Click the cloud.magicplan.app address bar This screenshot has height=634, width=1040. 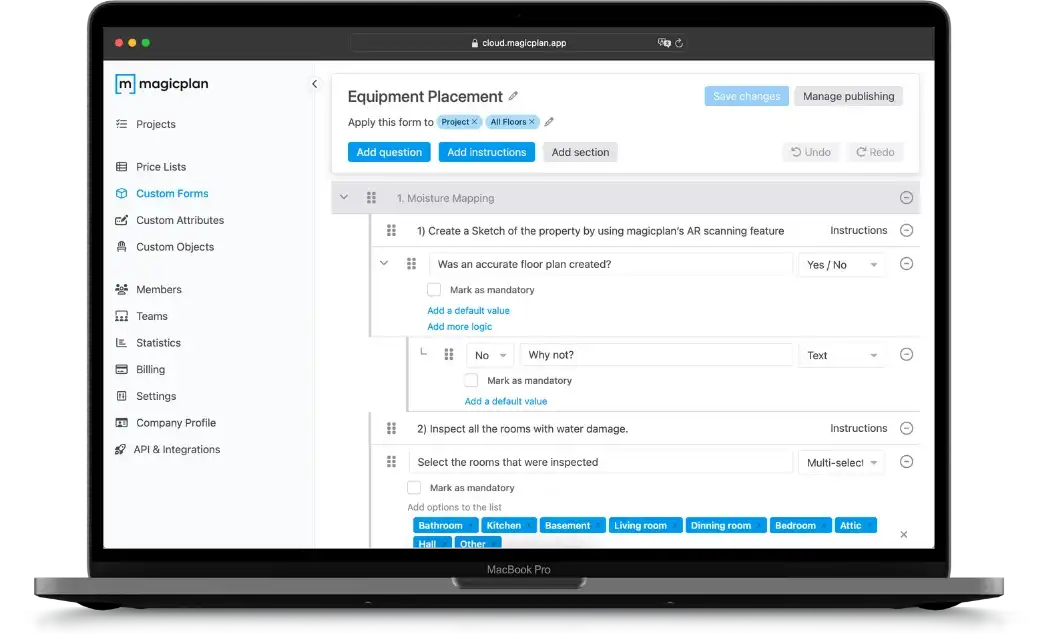pyautogui.click(x=519, y=43)
